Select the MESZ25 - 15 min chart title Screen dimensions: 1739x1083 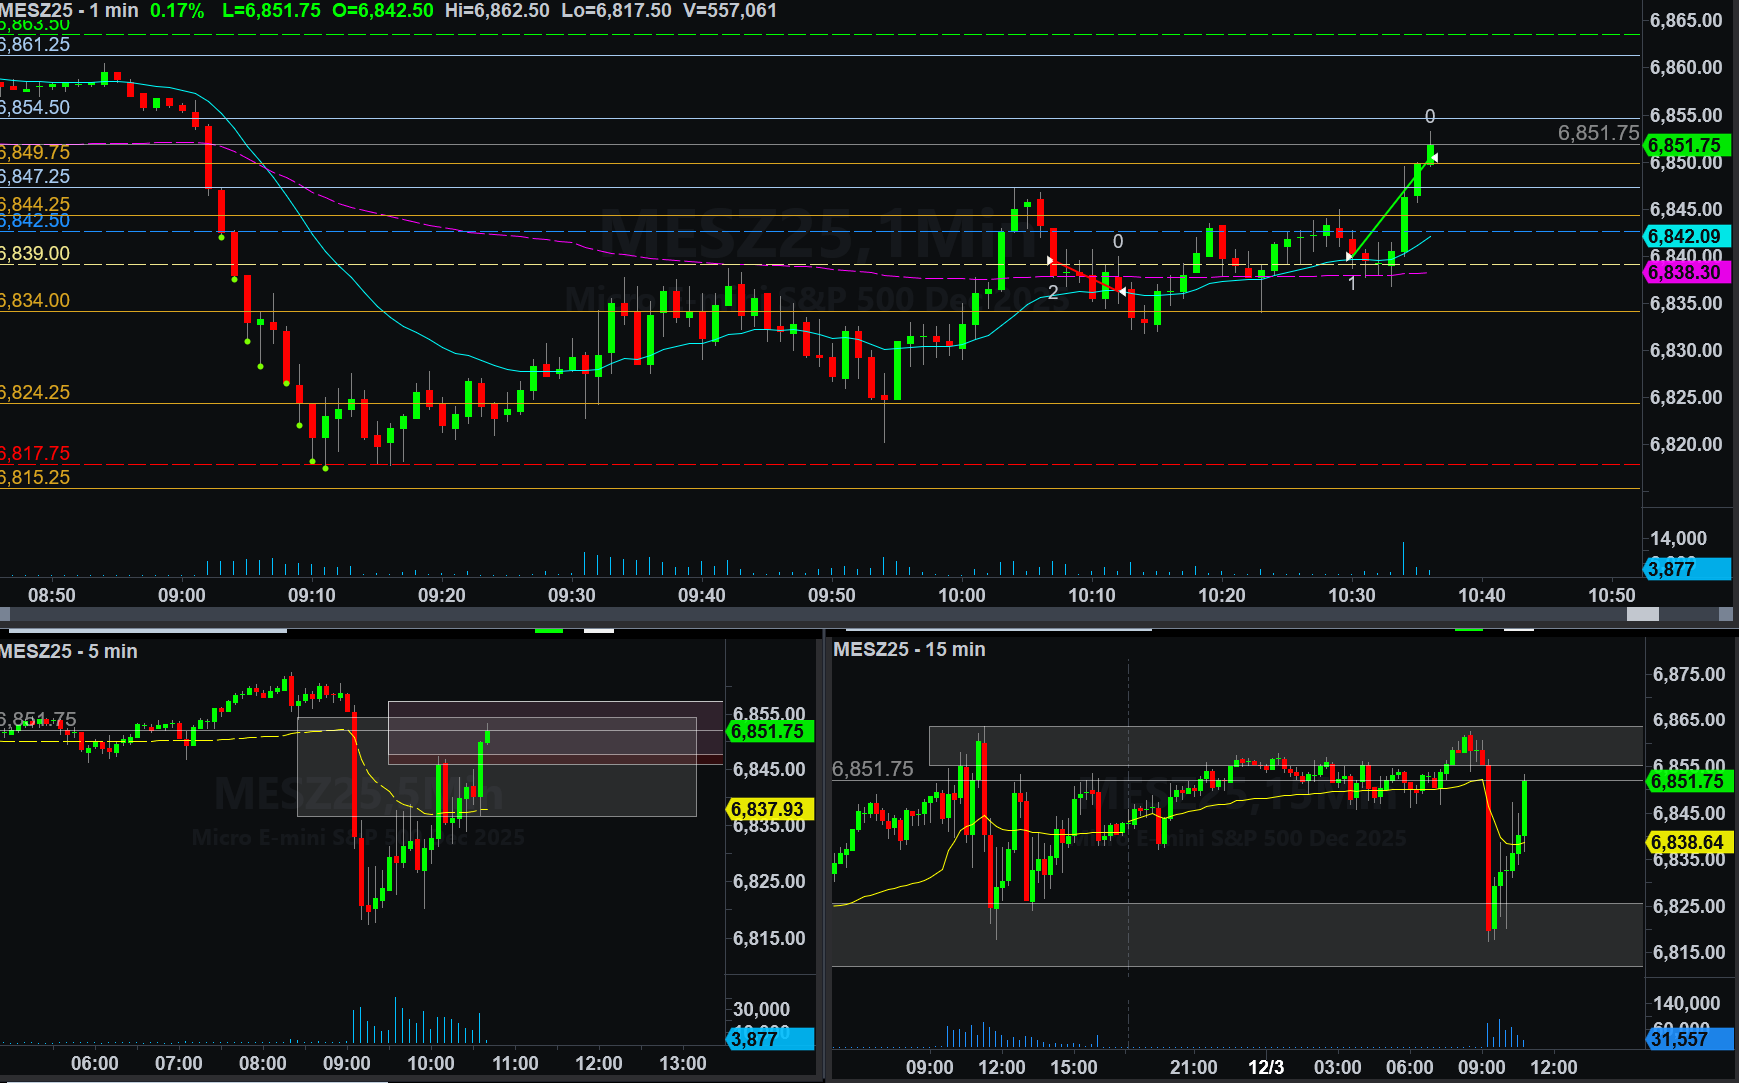coord(909,649)
